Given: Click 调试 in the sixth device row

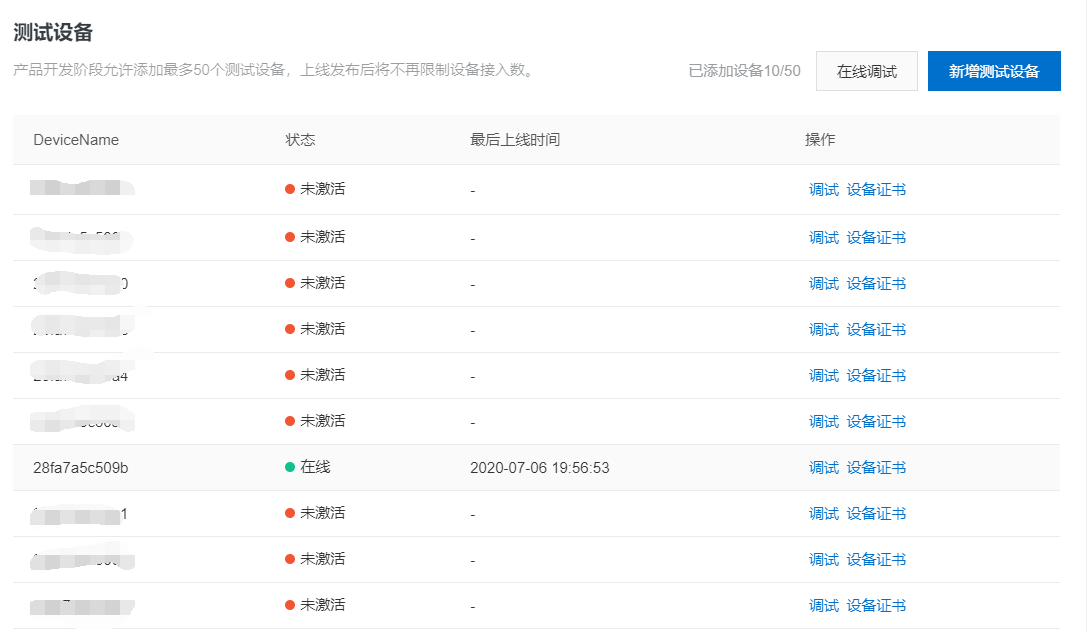Looking at the screenshot, I should [x=823, y=421].
